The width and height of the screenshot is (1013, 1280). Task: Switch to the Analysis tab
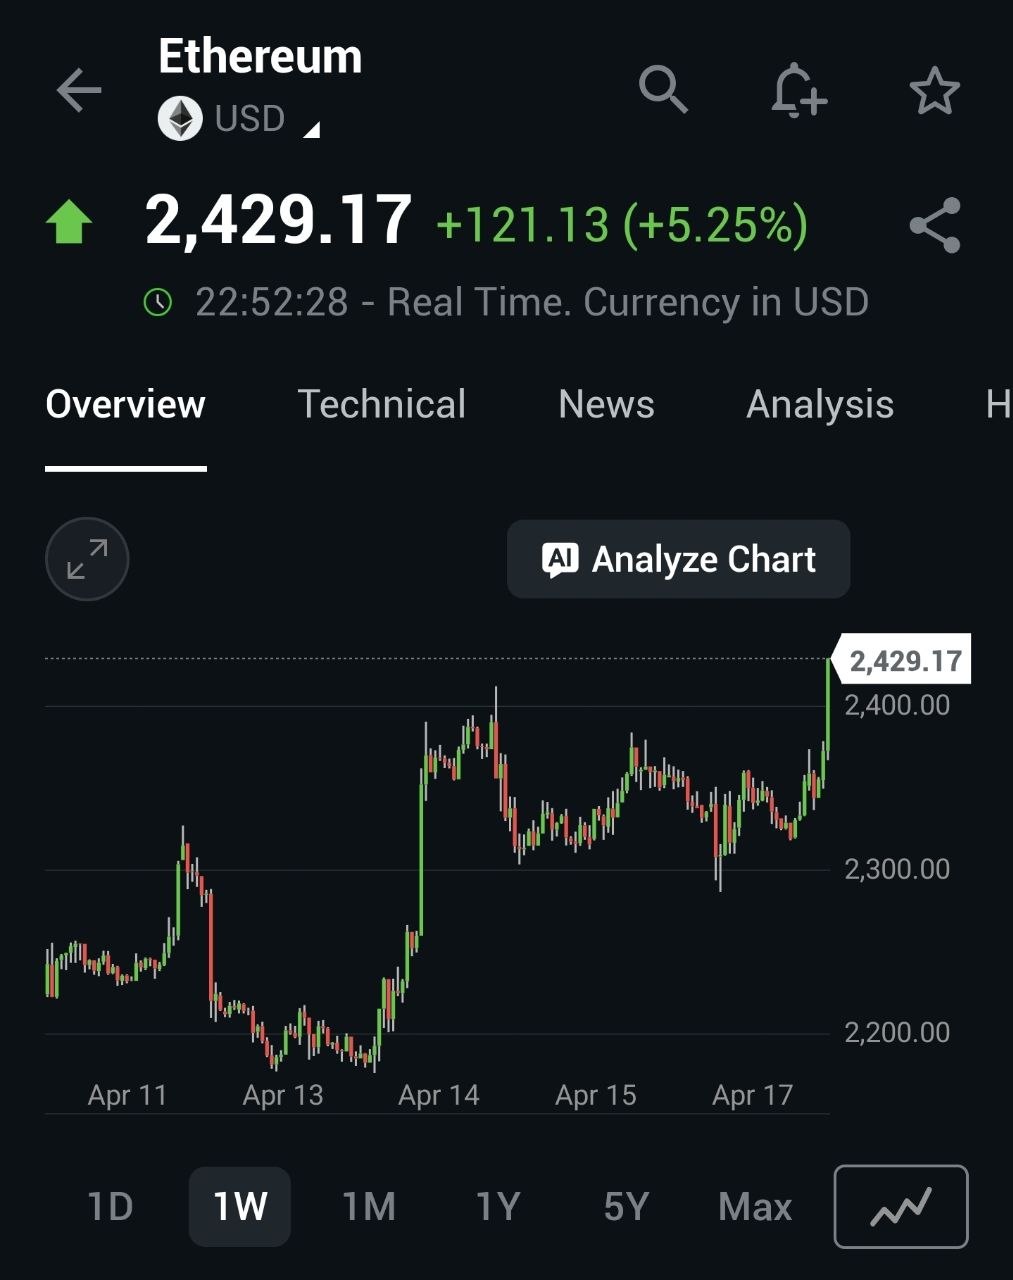click(819, 405)
